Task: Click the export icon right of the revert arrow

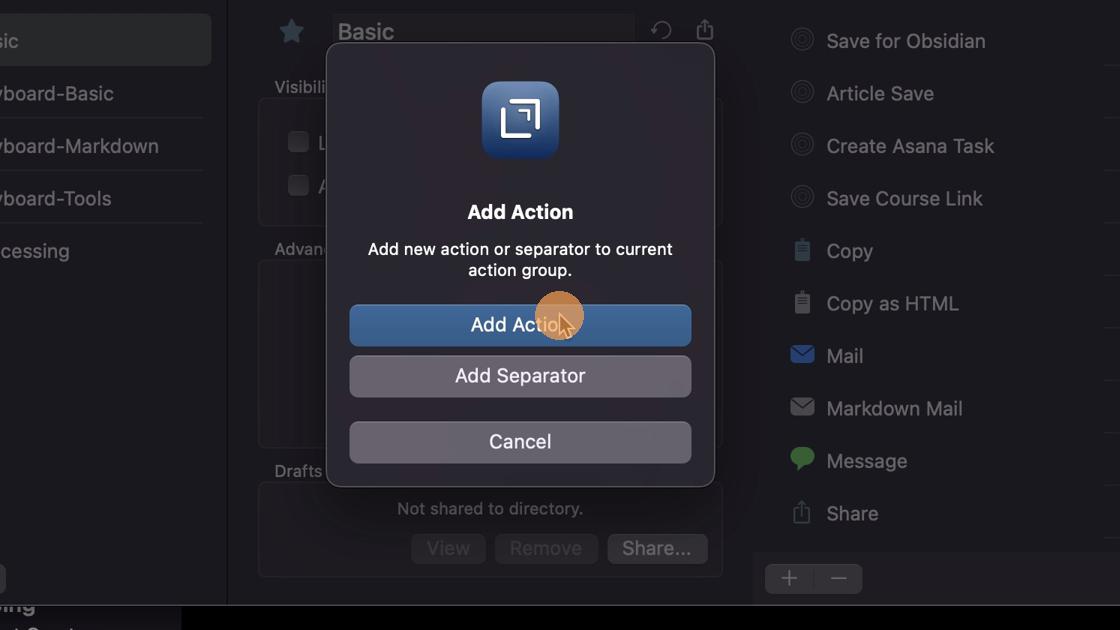Action: click(x=705, y=29)
